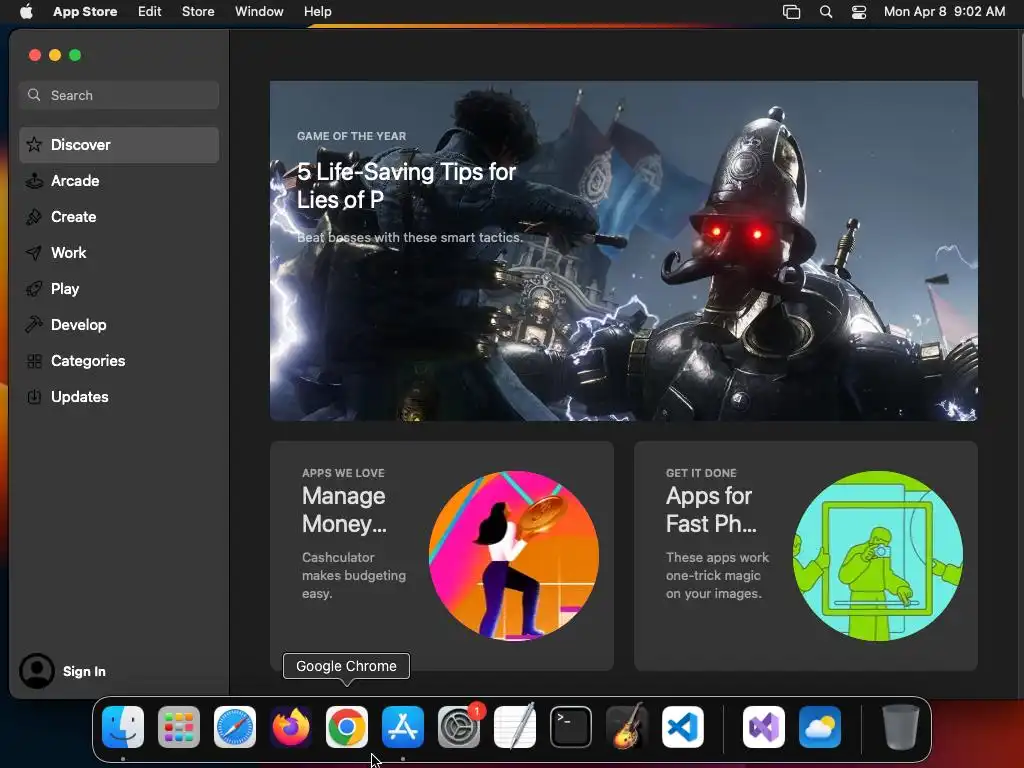
Task: Launch Visual Studio Code from the Dock
Action: coord(683,727)
